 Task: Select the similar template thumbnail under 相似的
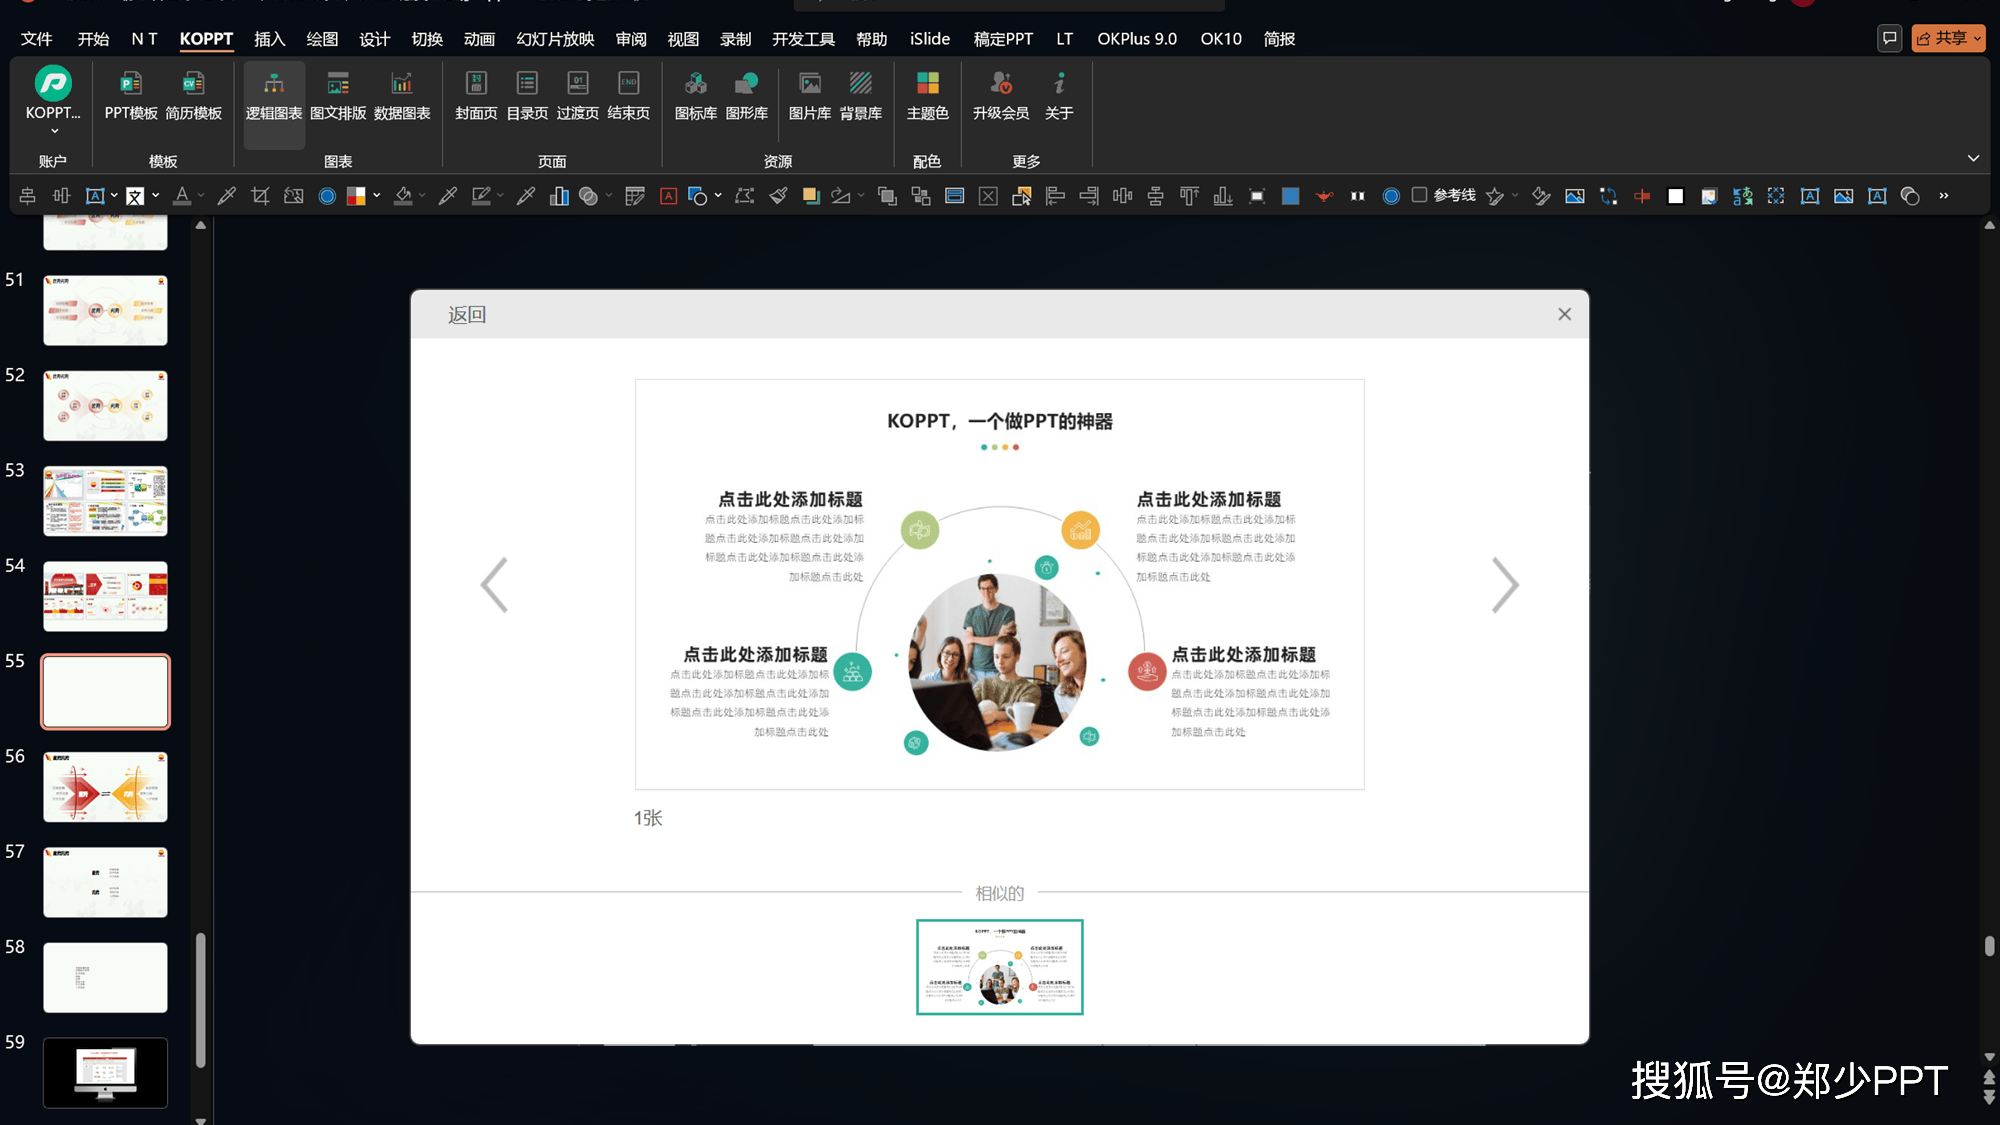point(1000,967)
